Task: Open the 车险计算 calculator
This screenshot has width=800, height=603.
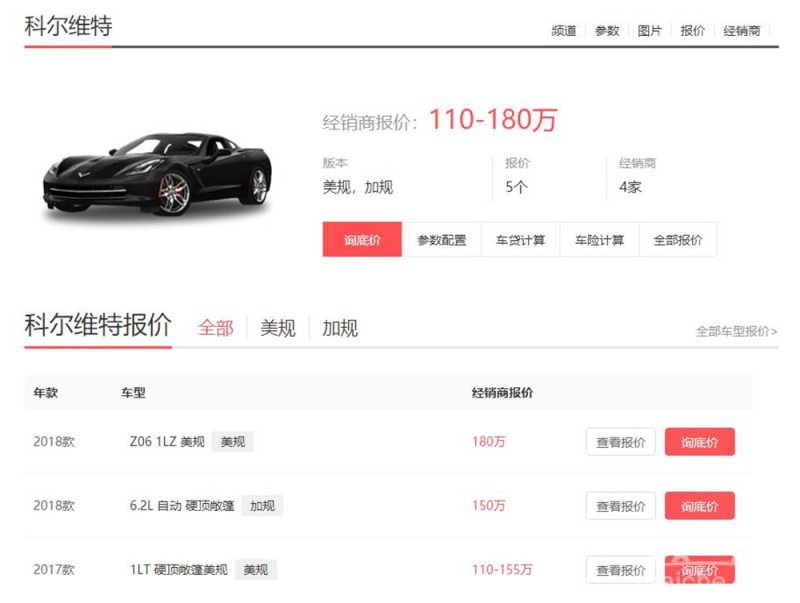Action: point(599,240)
